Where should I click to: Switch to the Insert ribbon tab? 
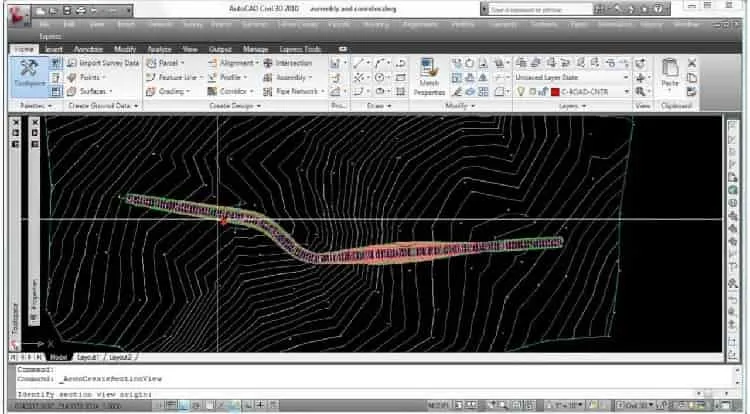click(54, 49)
